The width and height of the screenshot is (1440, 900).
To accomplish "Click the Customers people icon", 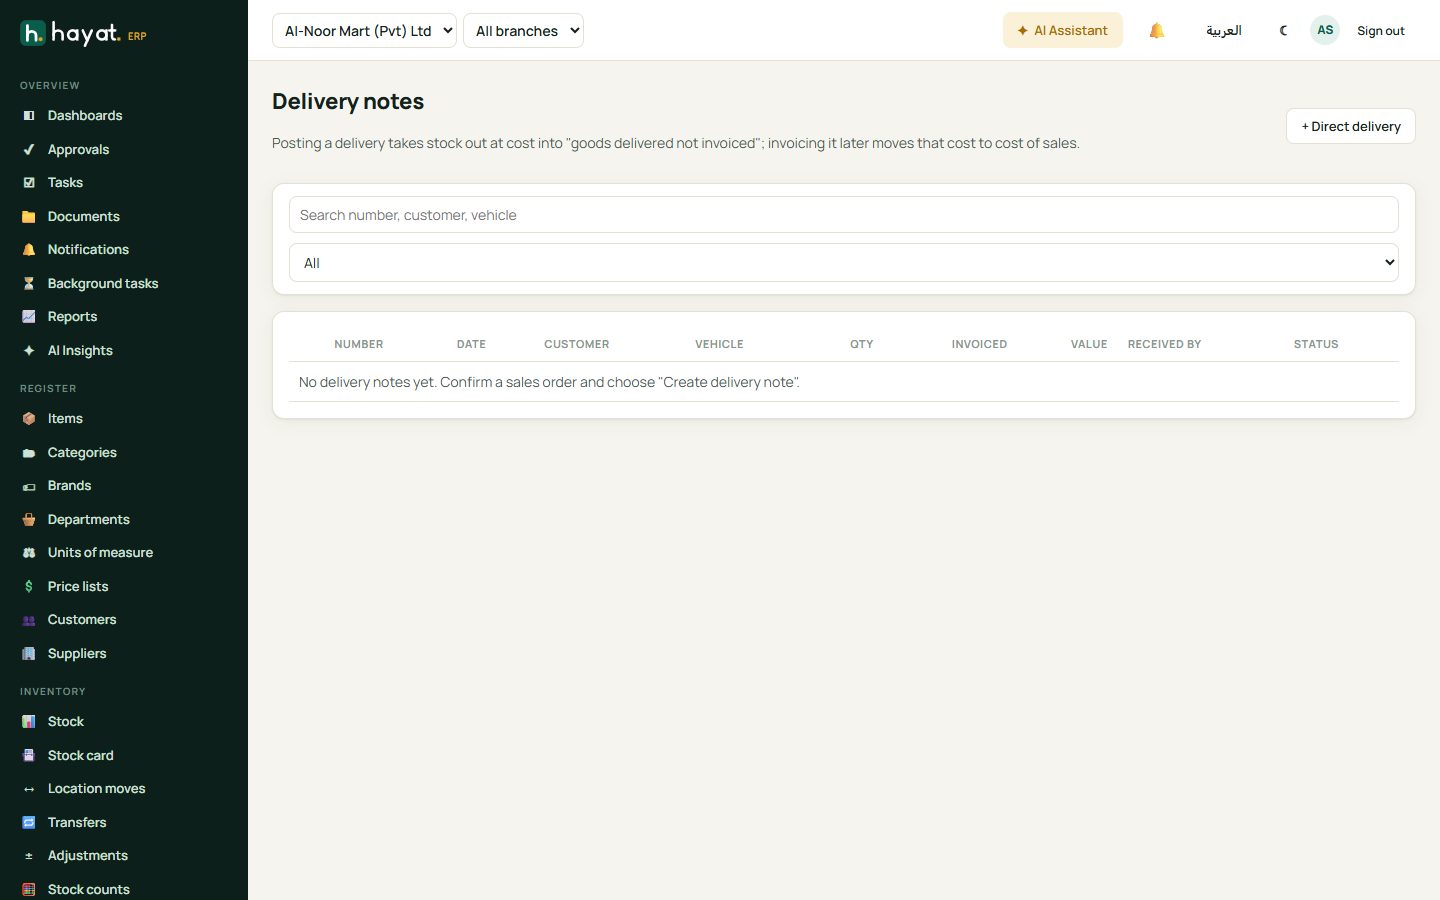I will click(29, 620).
